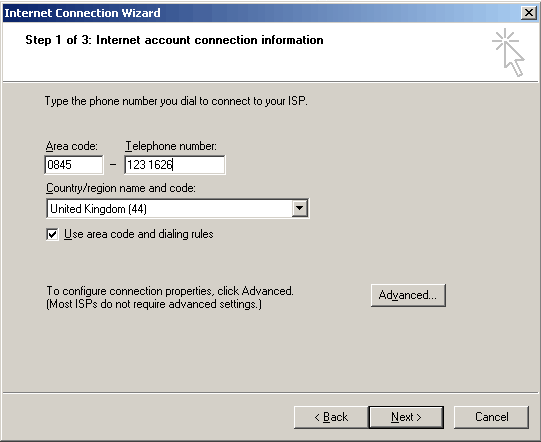Return with the Back button

click(331, 417)
